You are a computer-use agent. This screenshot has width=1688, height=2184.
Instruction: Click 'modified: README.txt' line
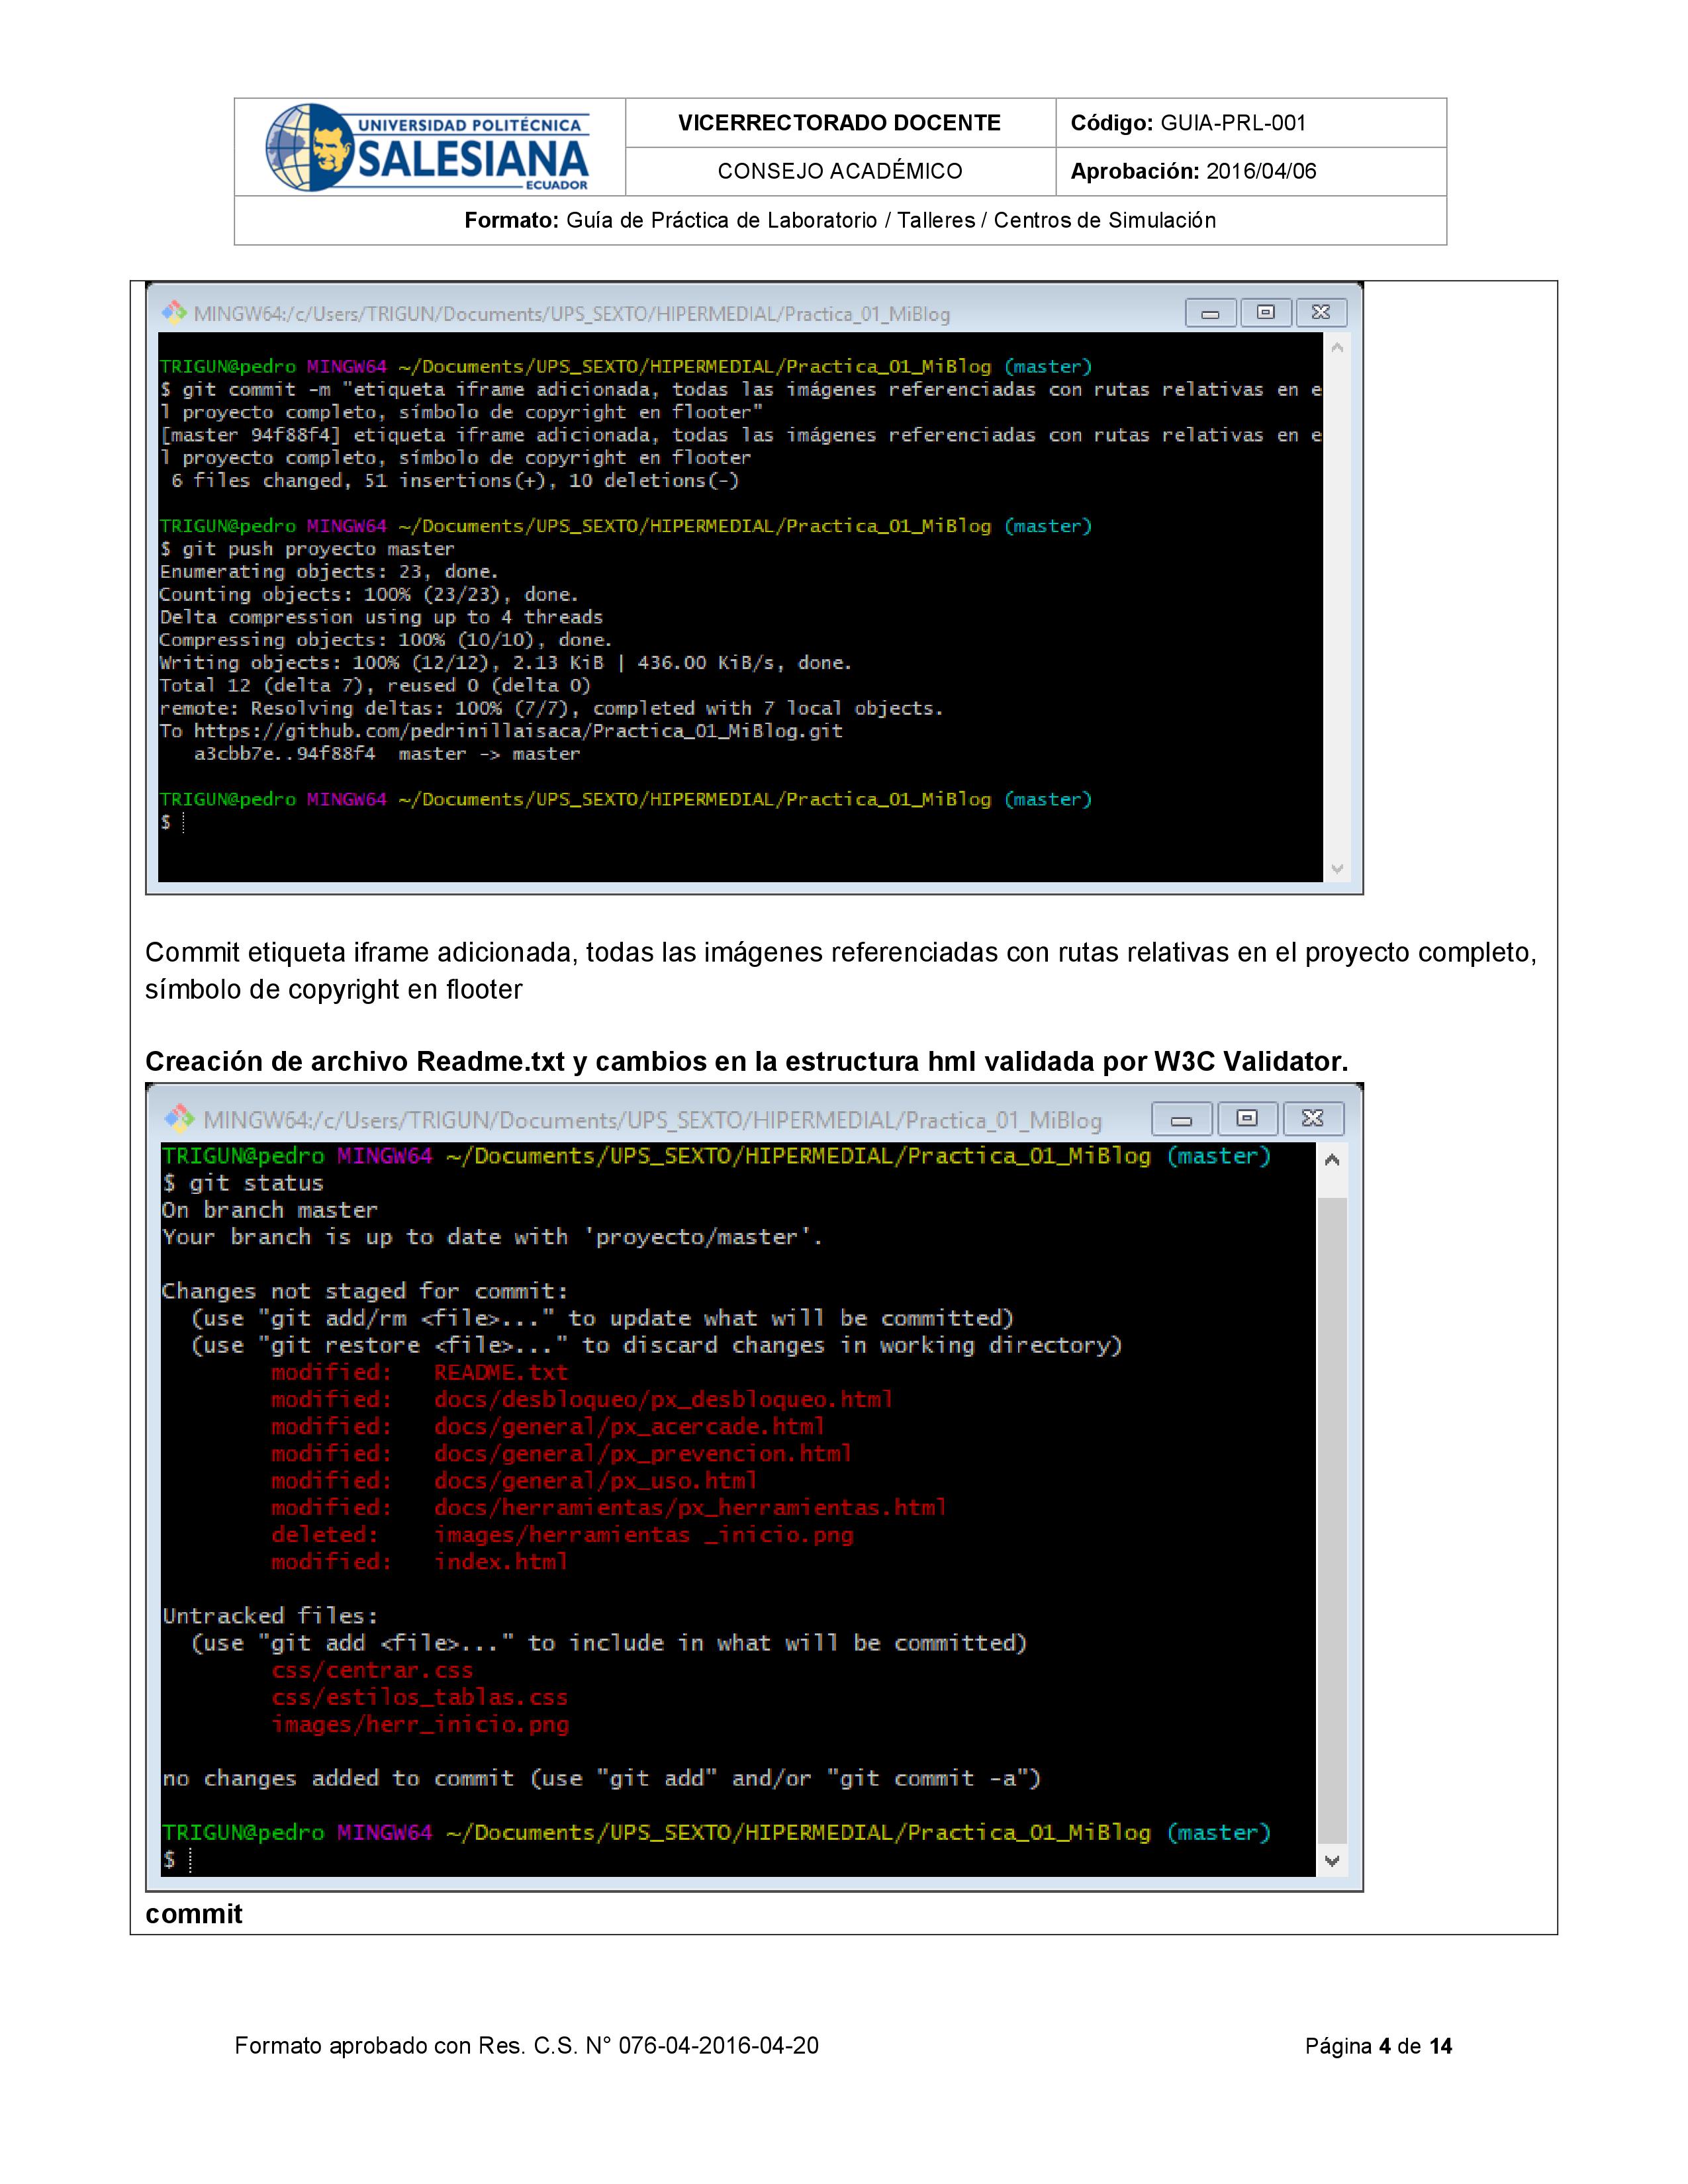419,1372
